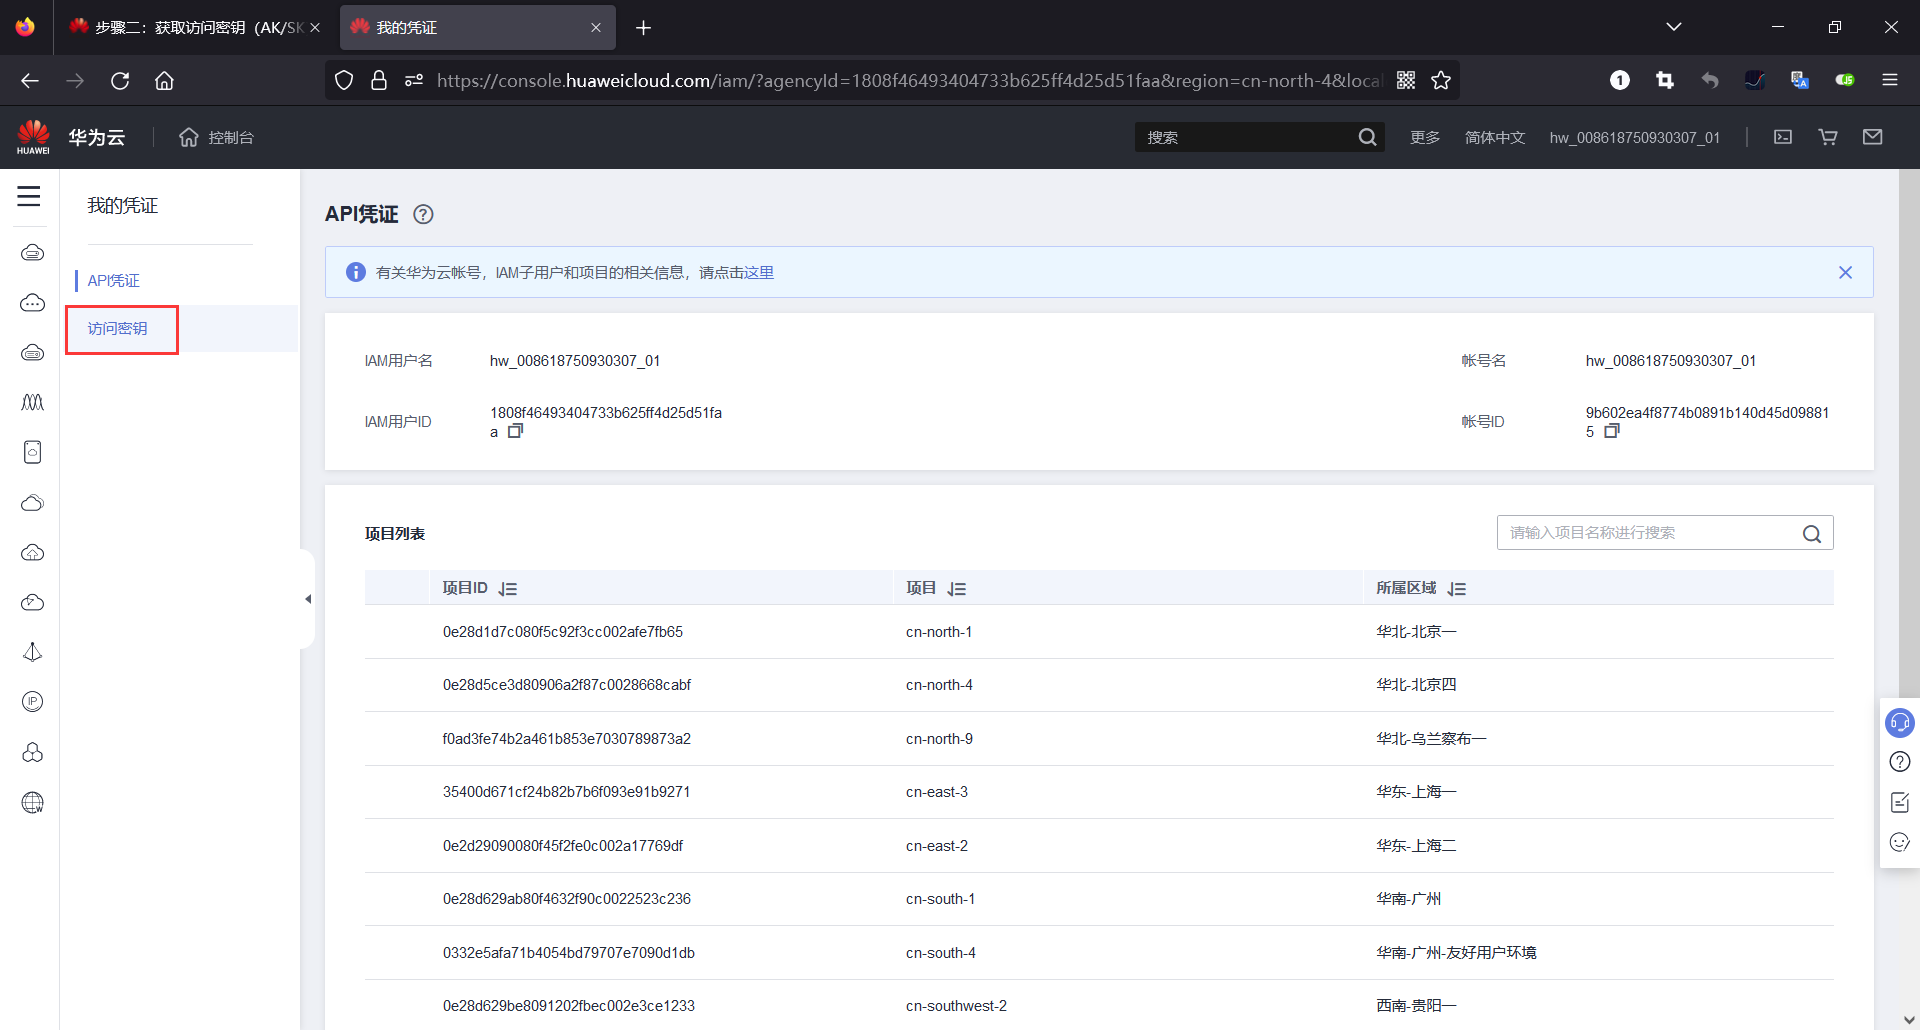
Task: Reload the current page
Action: (120, 81)
